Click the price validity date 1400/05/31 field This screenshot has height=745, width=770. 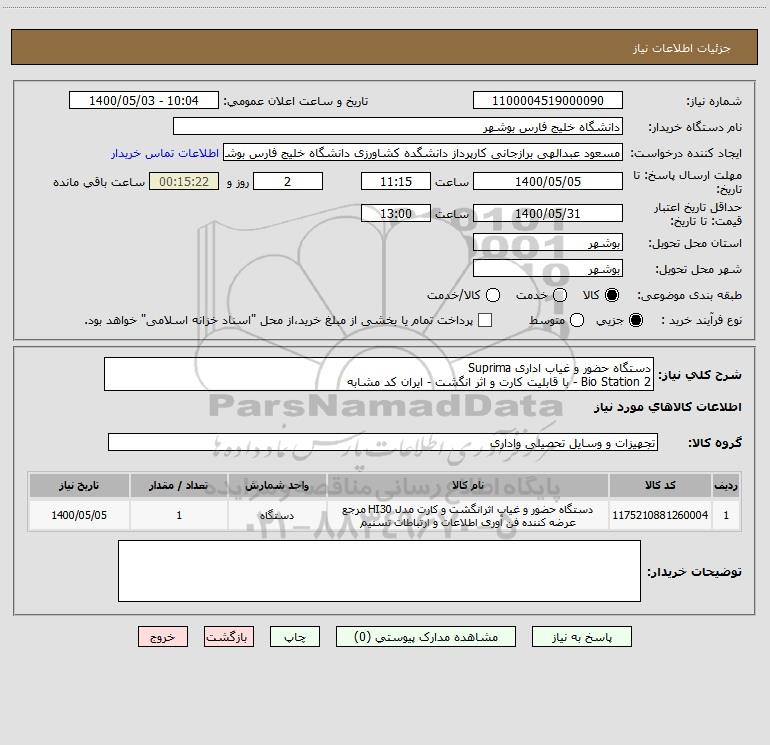pyautogui.click(x=548, y=213)
